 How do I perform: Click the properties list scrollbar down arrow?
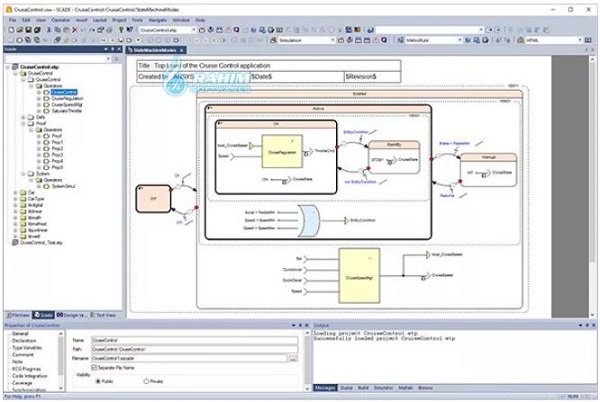pyautogui.click(x=60, y=388)
